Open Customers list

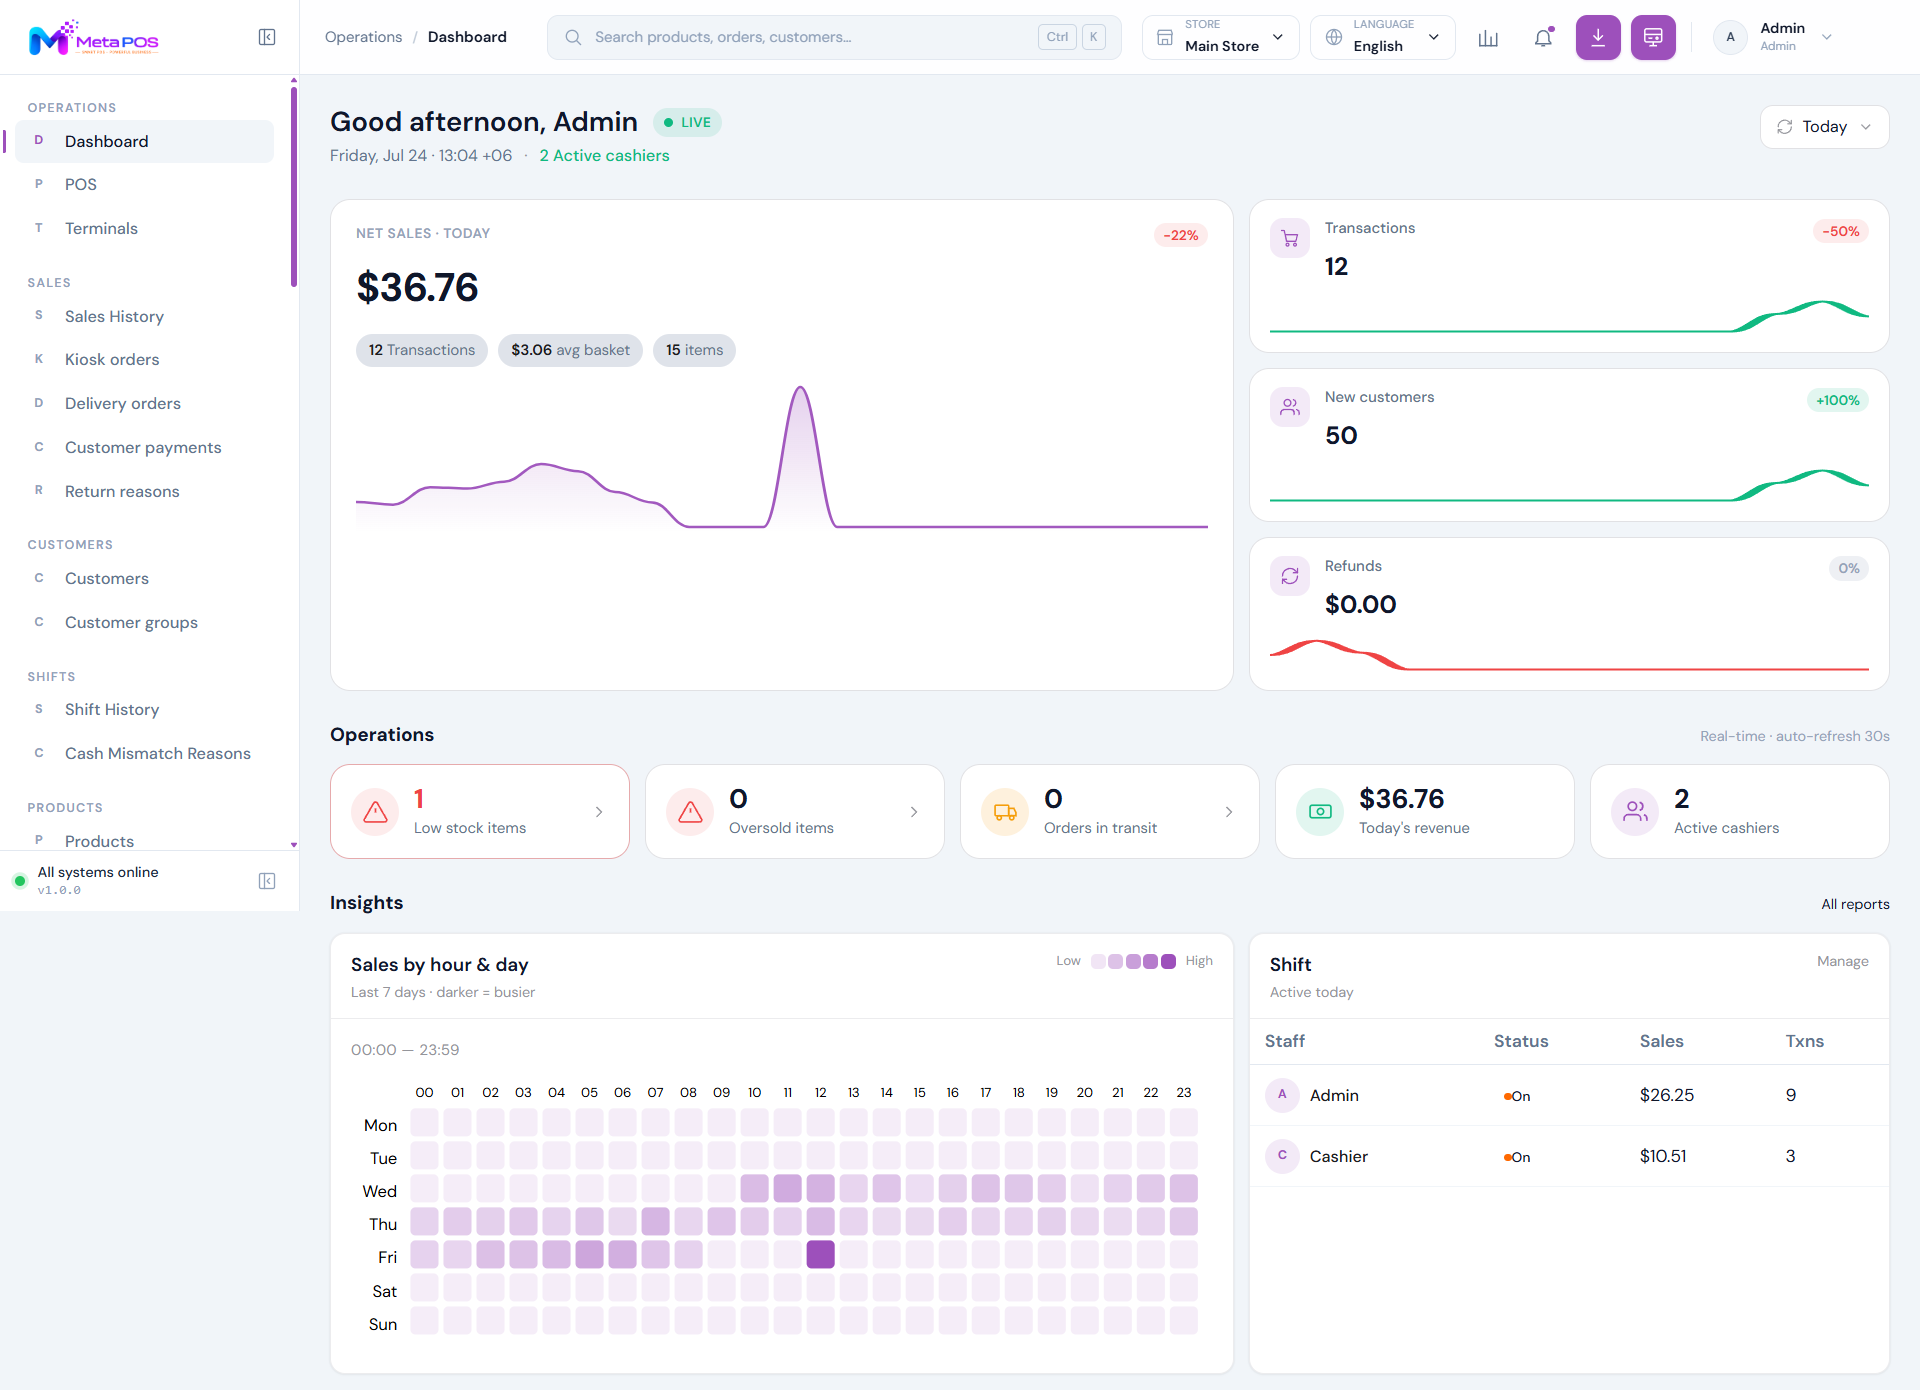tap(144, 579)
